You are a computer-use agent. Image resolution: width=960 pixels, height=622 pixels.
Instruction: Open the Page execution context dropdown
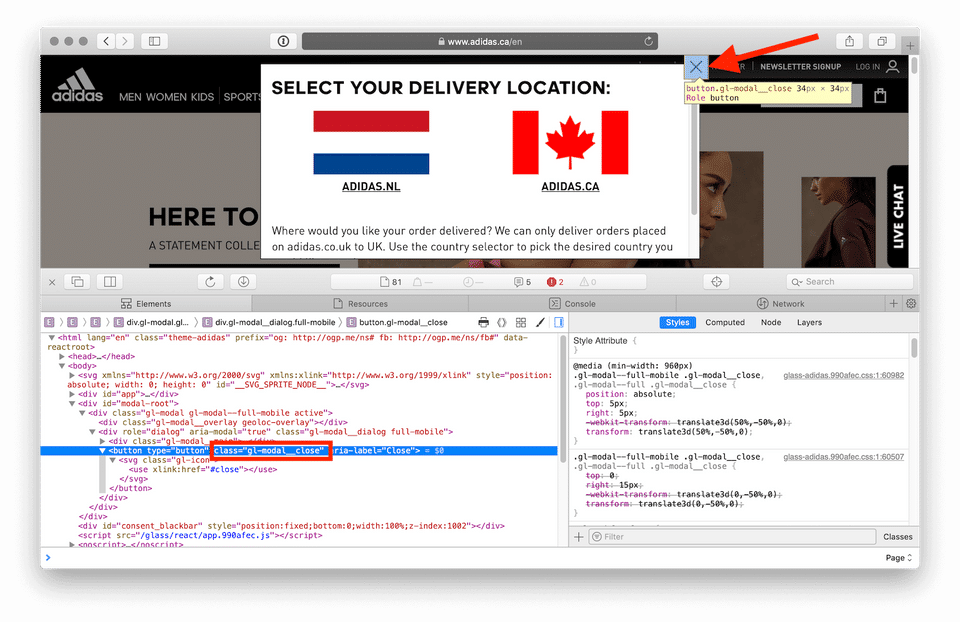[899, 558]
